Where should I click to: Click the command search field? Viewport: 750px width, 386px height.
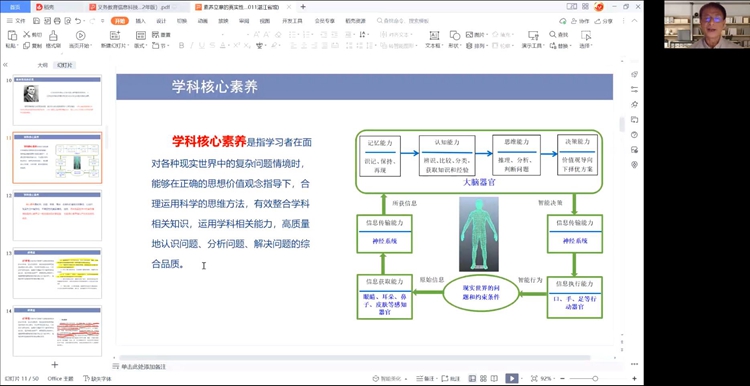403,21
